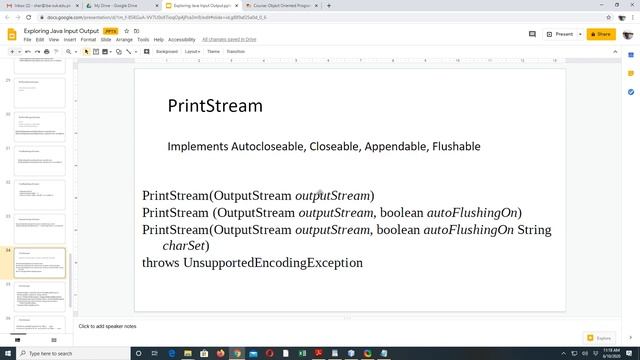Open the Calendar side panel icon
The width and height of the screenshot is (640, 360).
pos(631,55)
